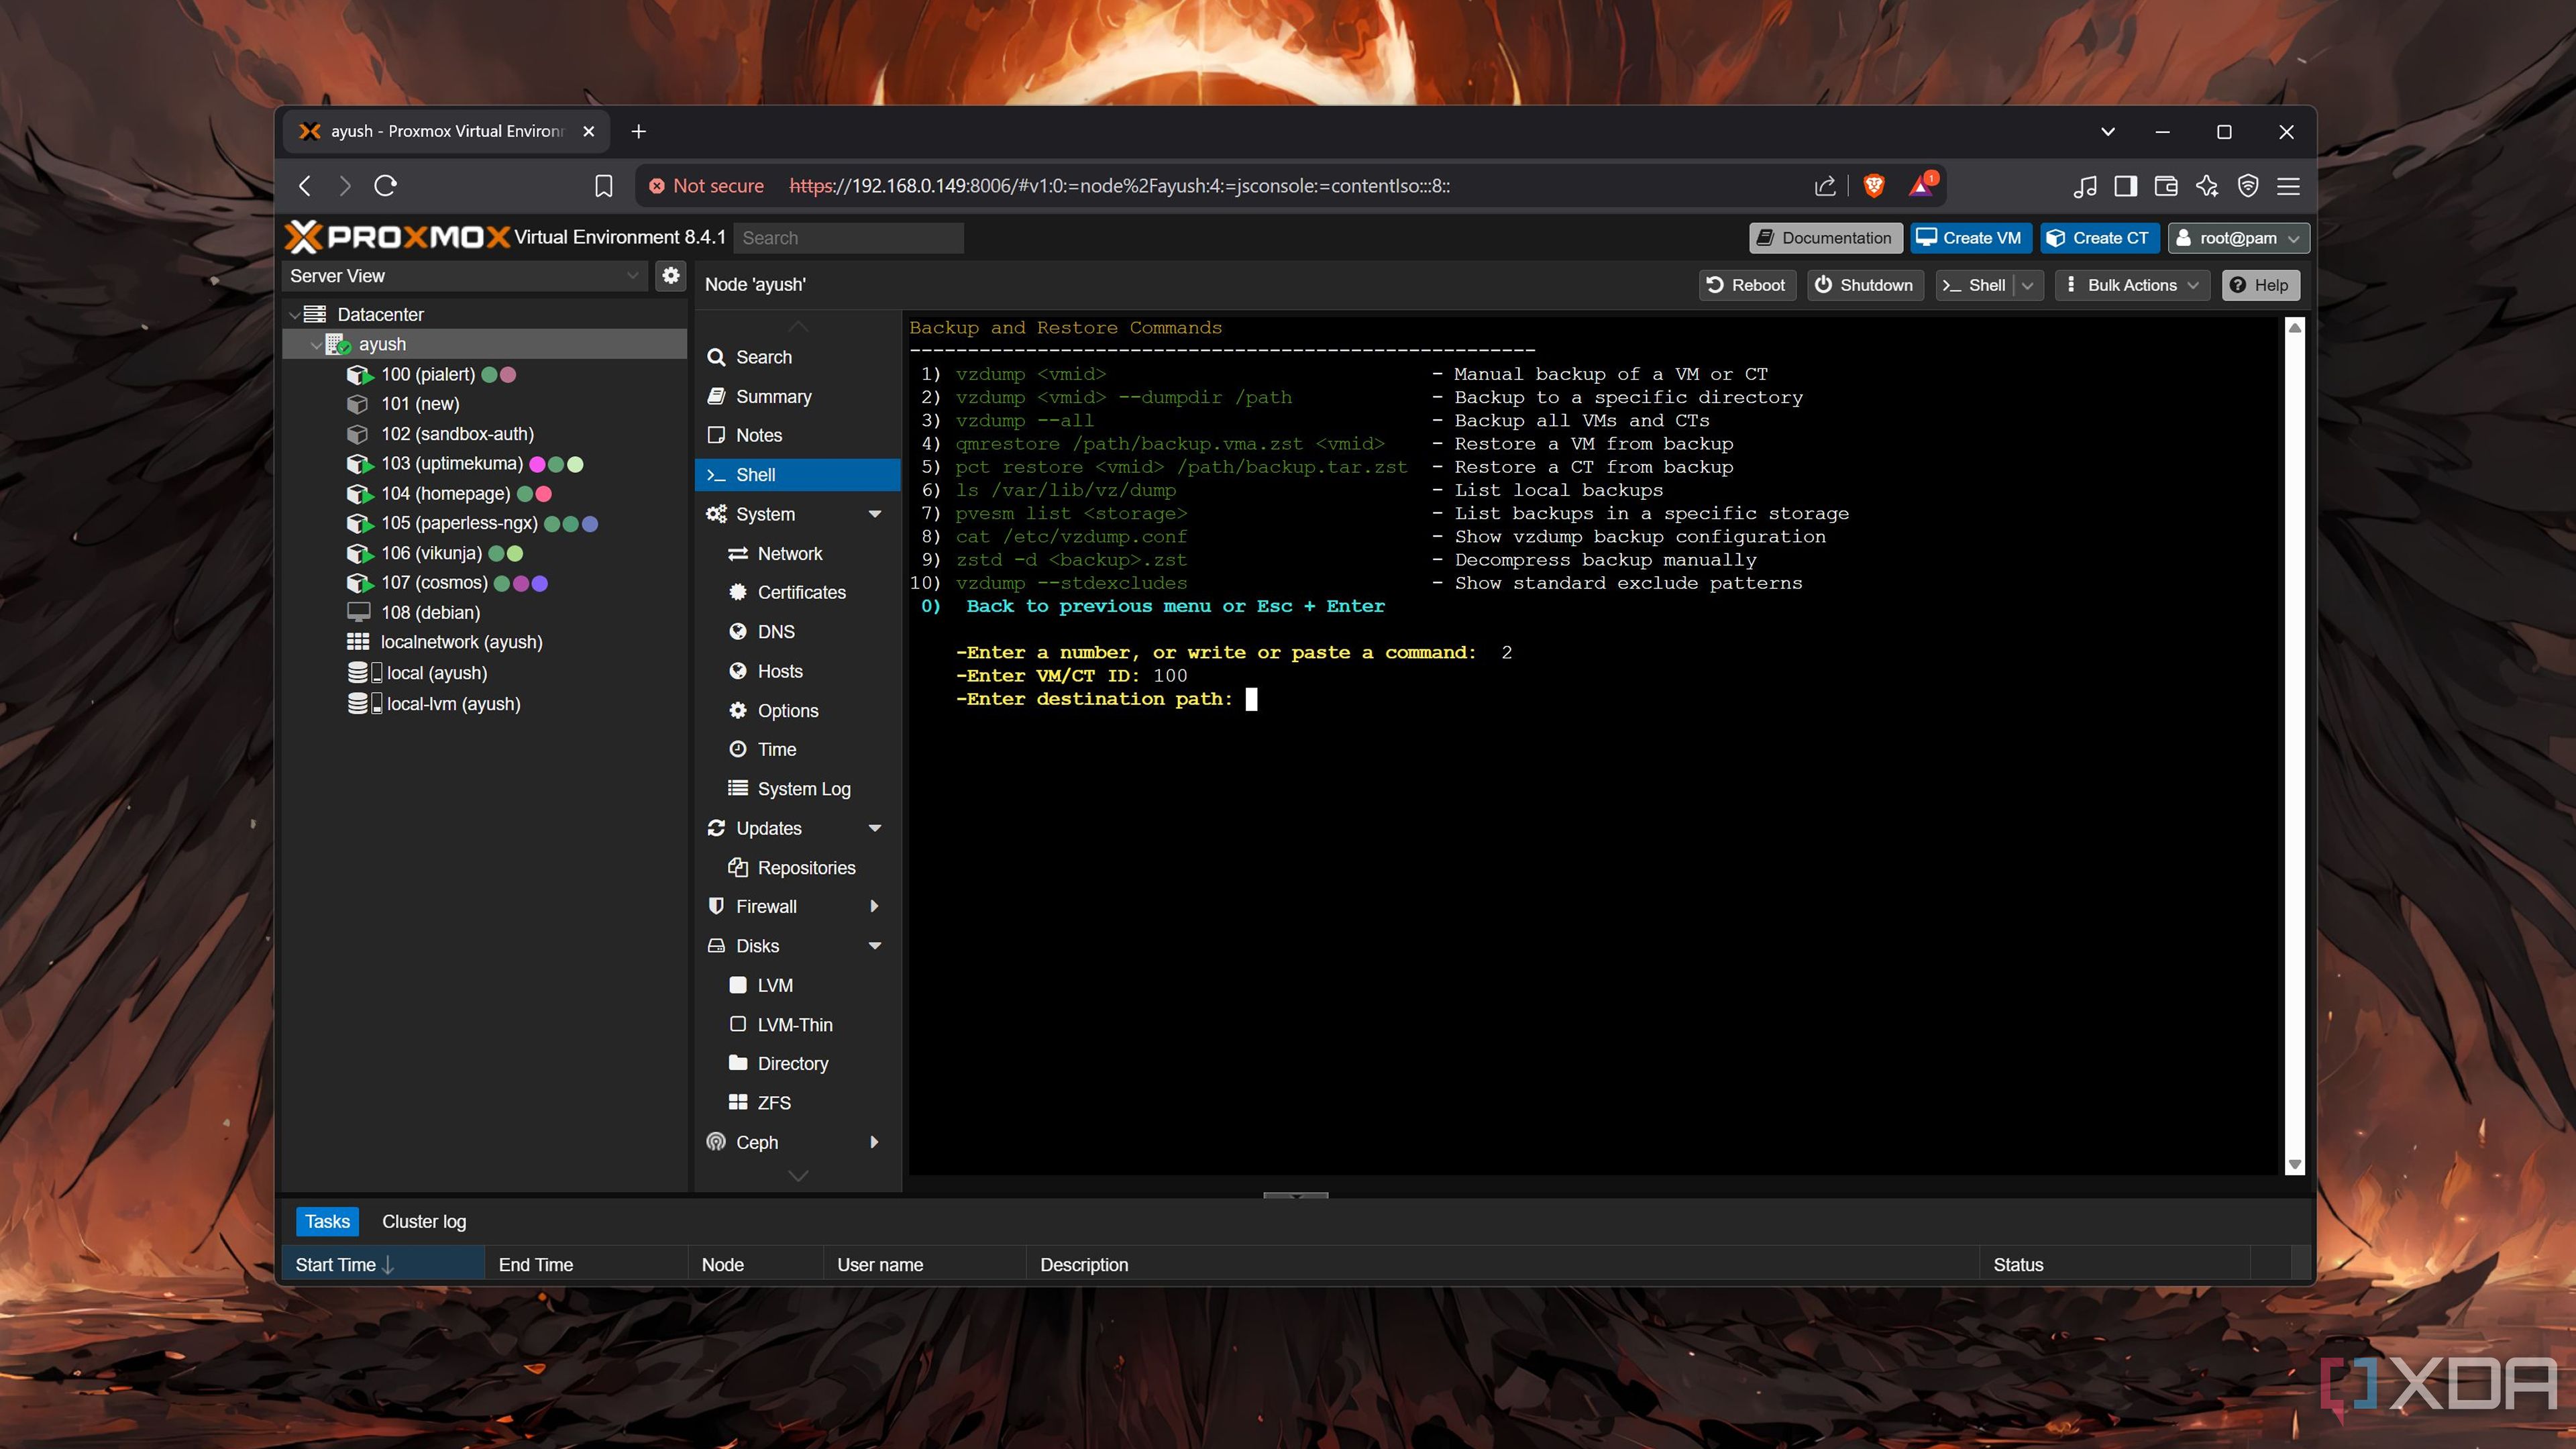The width and height of the screenshot is (2576, 1449).
Task: Select container 107 (cosmos)
Action: pos(434,583)
